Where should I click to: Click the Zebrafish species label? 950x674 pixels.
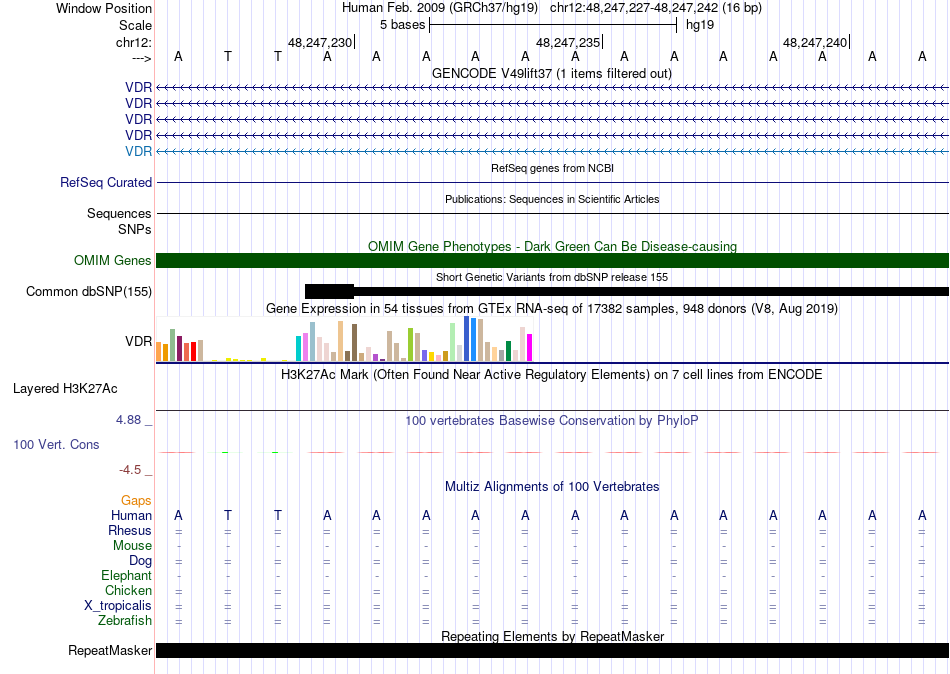[125, 621]
